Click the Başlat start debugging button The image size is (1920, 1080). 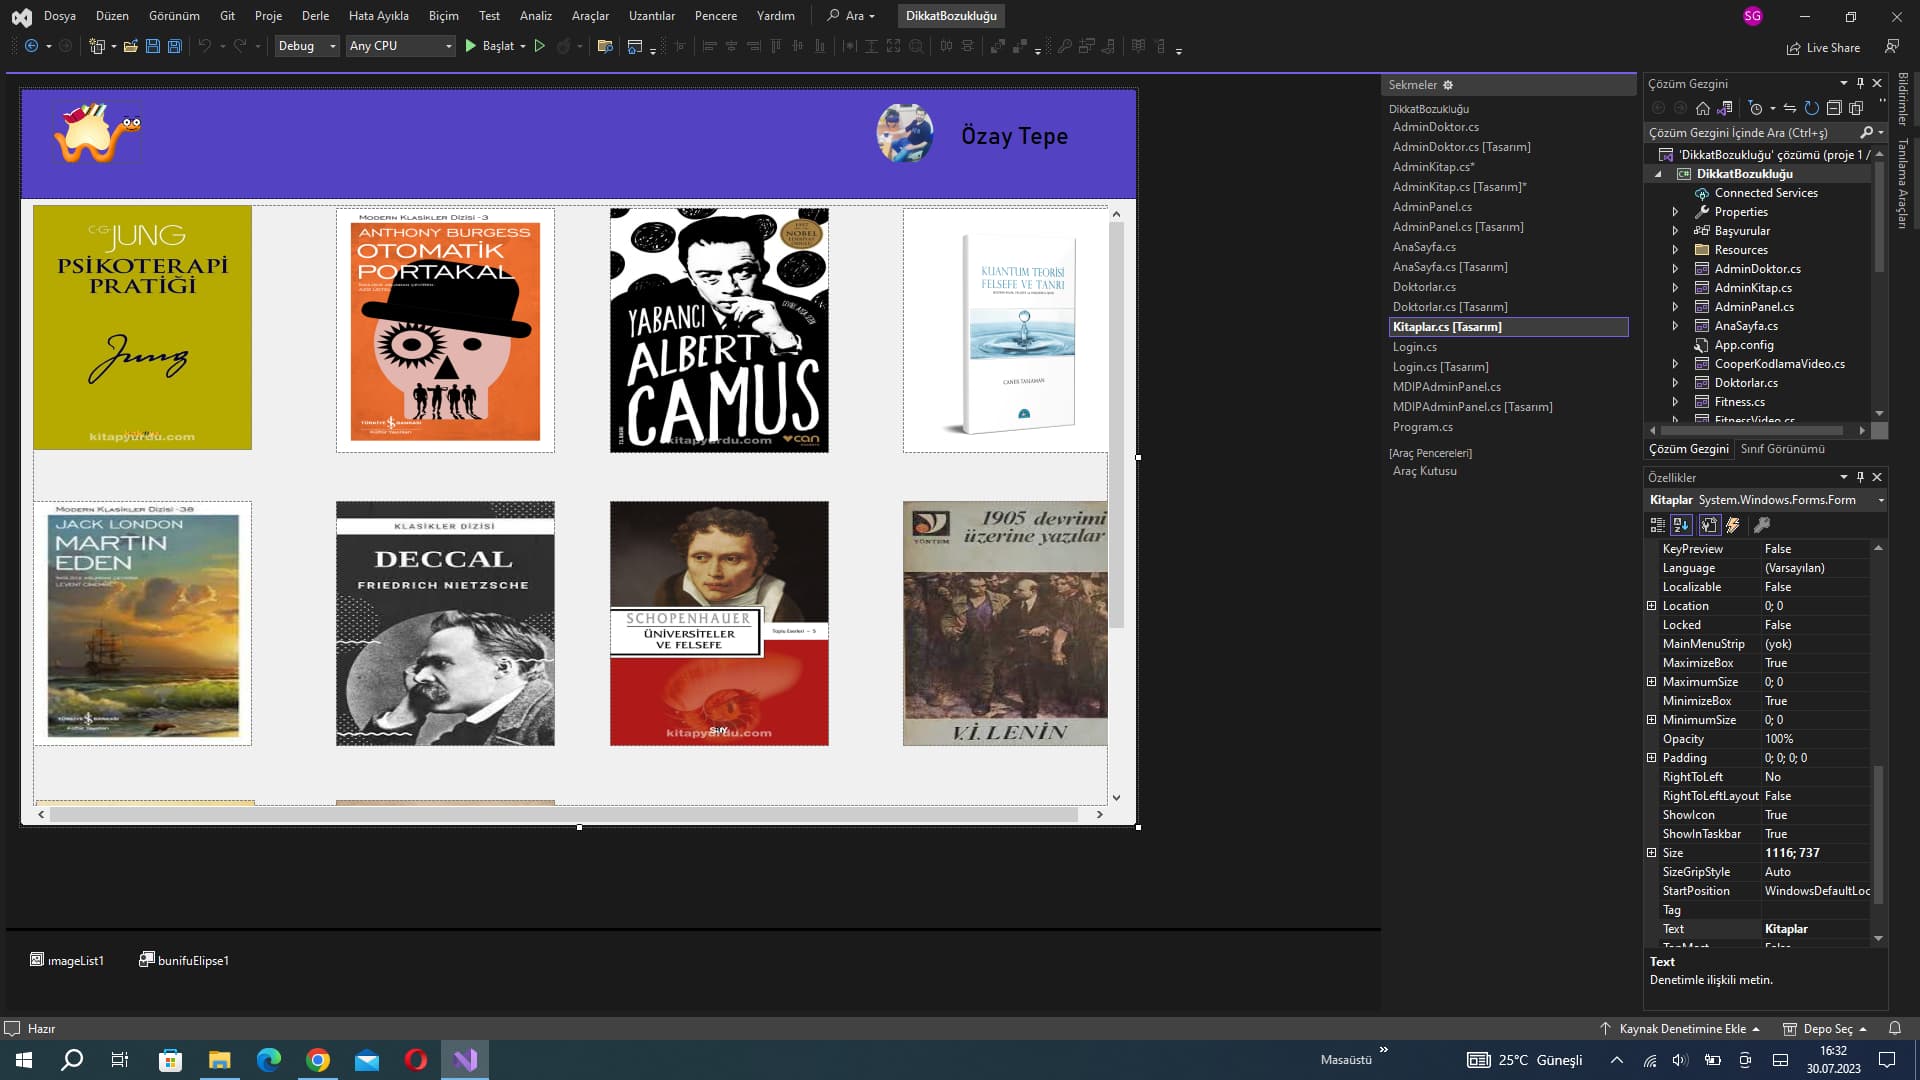coord(495,46)
